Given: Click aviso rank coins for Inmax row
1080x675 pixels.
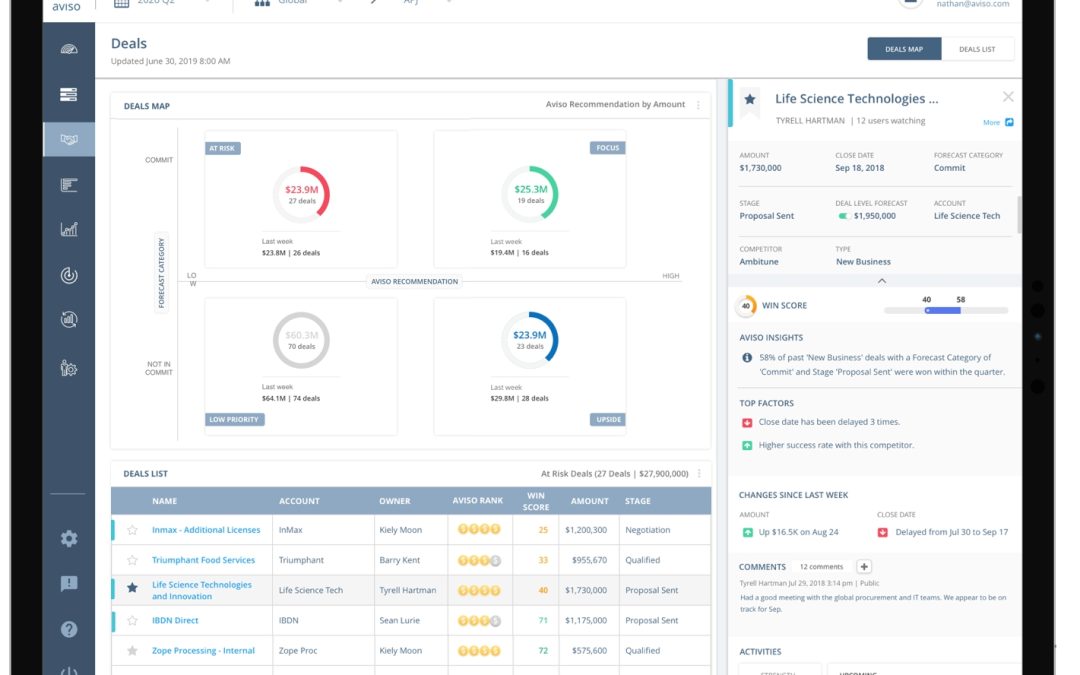Looking at the screenshot, I should pyautogui.click(x=479, y=530).
